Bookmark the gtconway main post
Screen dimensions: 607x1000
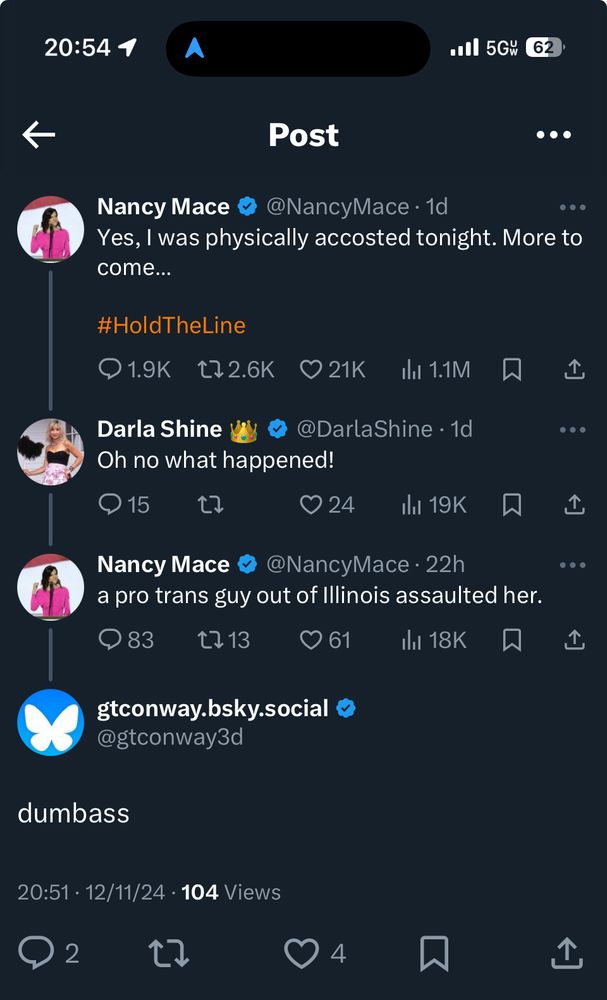434,953
